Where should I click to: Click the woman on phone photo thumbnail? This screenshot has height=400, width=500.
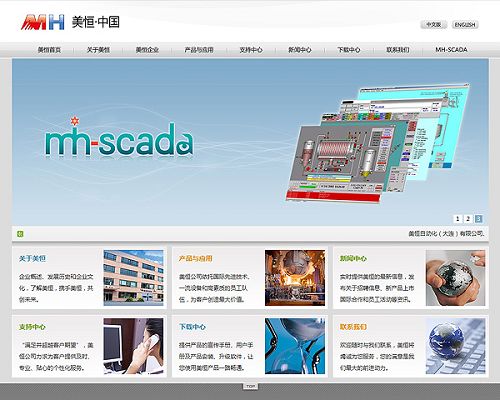tap(133, 346)
